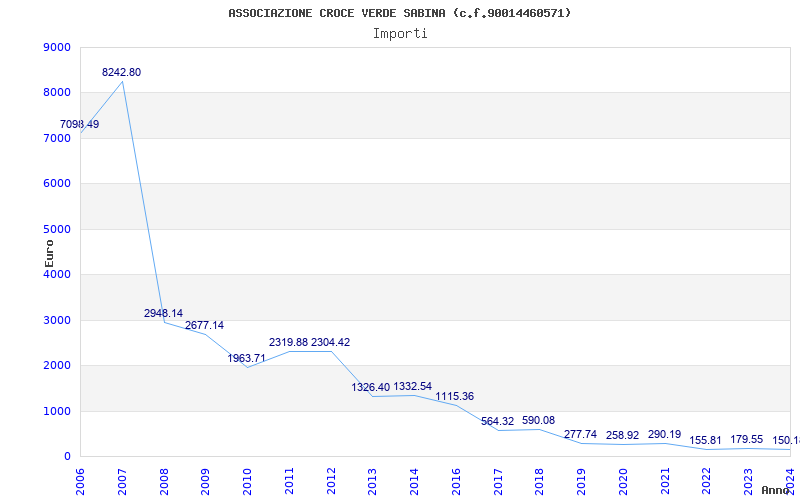This screenshot has width=800, height=500.
Task: Click the Importi chart subtitle
Action: [x=400, y=33]
